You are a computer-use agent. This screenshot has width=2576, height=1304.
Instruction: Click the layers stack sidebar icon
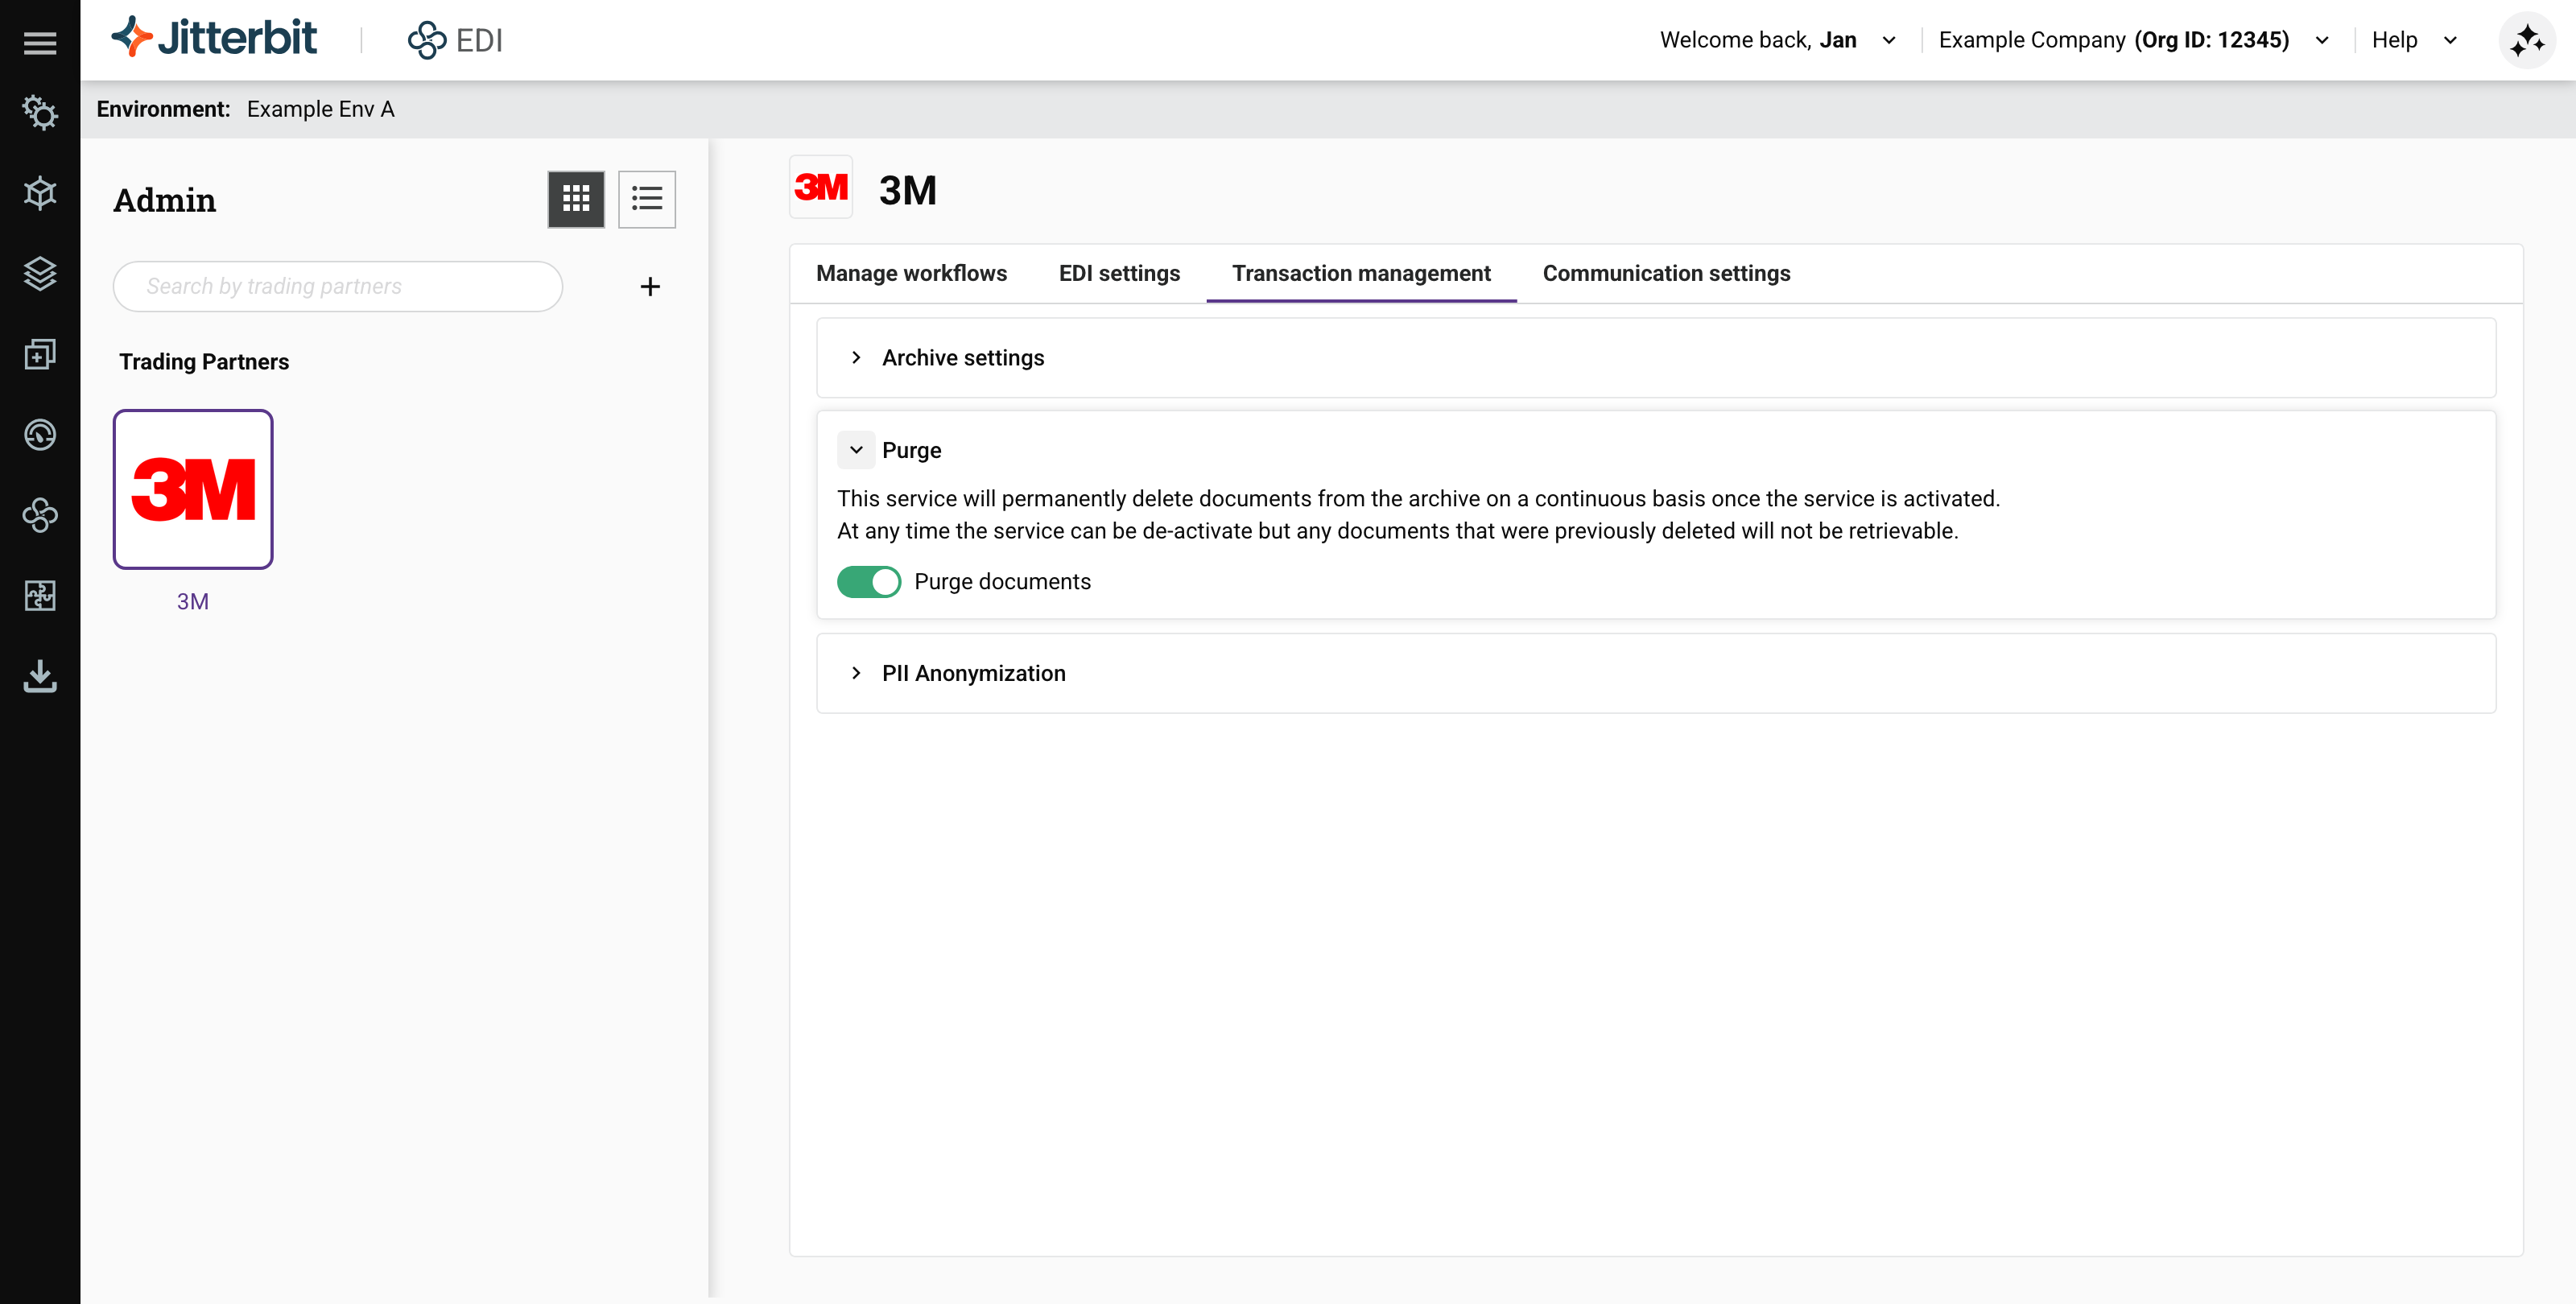pos(40,273)
